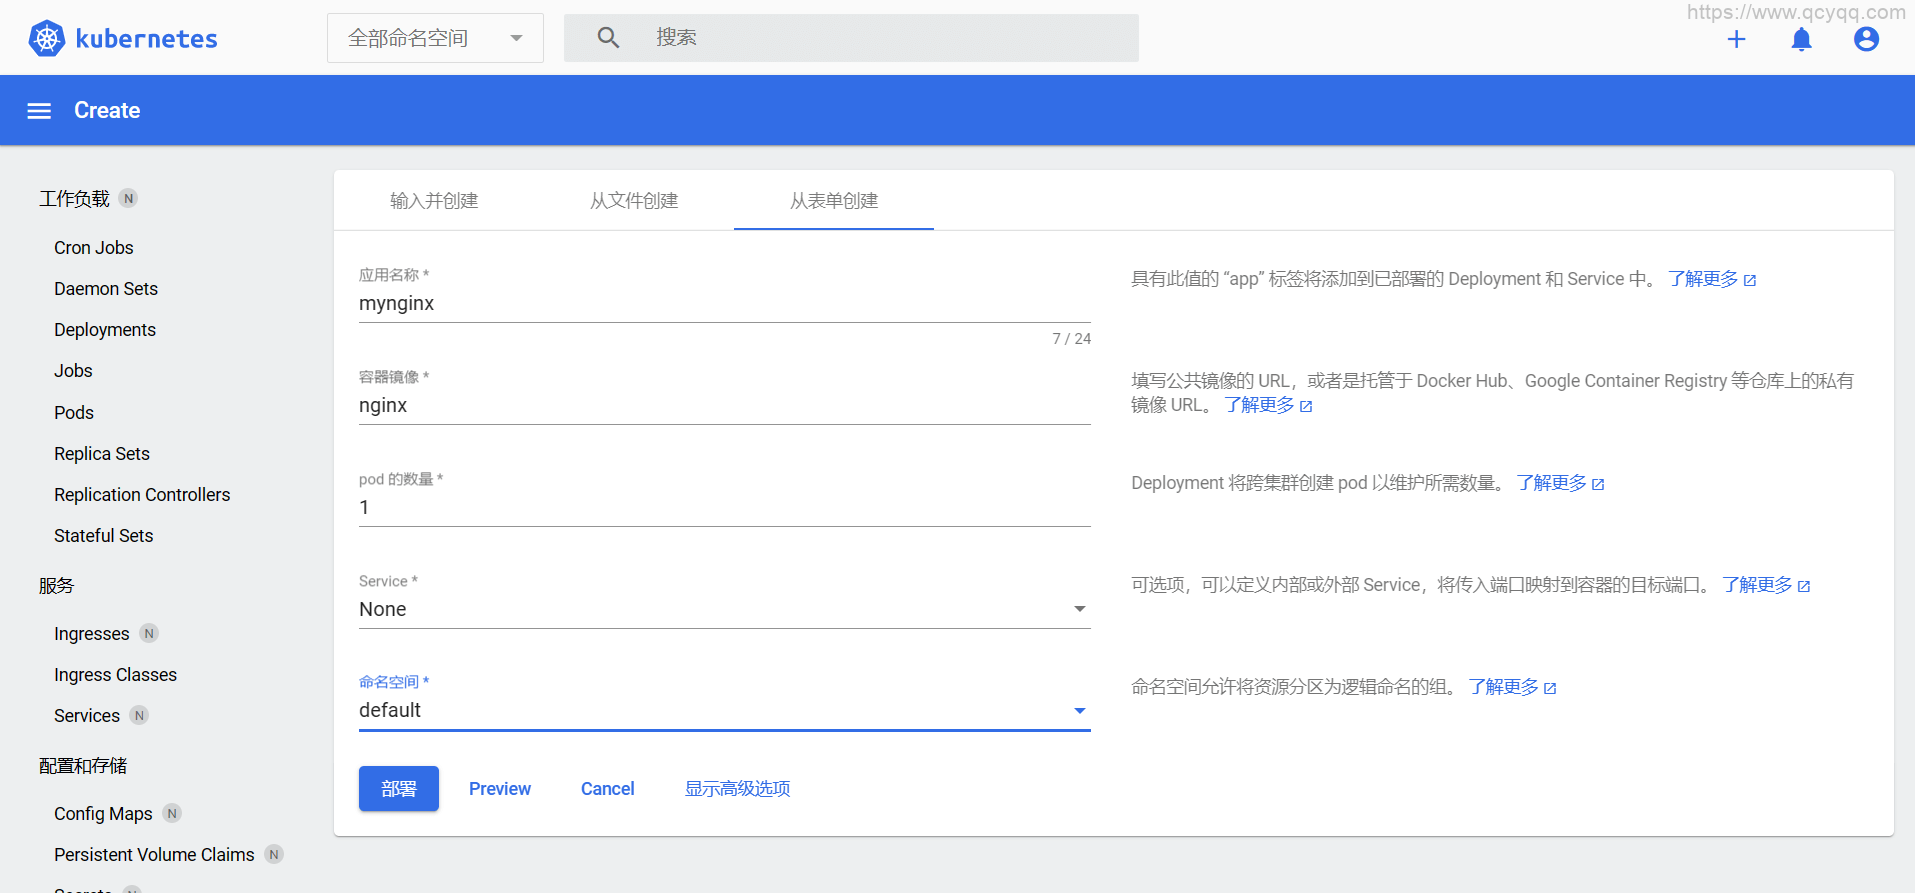Image resolution: width=1915 pixels, height=893 pixels.
Task: Open external link icon after app label help
Action: (x=1750, y=280)
